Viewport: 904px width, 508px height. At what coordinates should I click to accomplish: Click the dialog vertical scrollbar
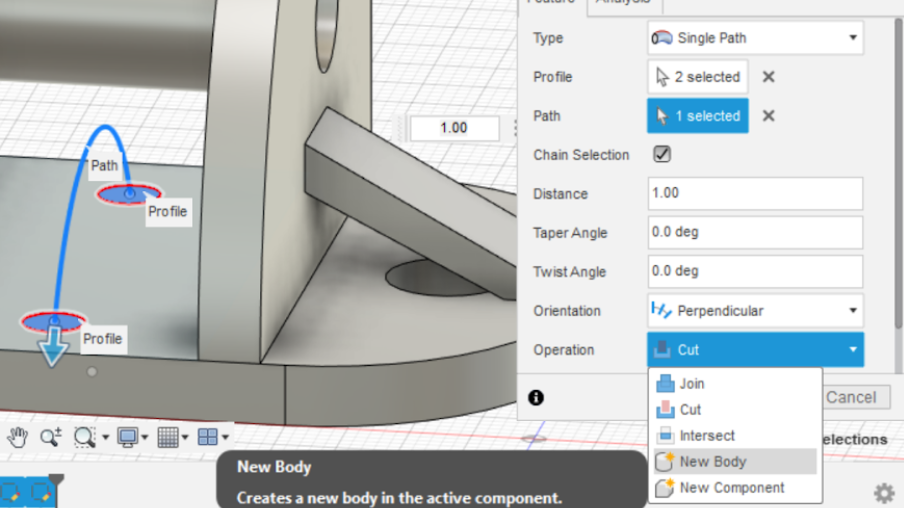(x=898, y=173)
